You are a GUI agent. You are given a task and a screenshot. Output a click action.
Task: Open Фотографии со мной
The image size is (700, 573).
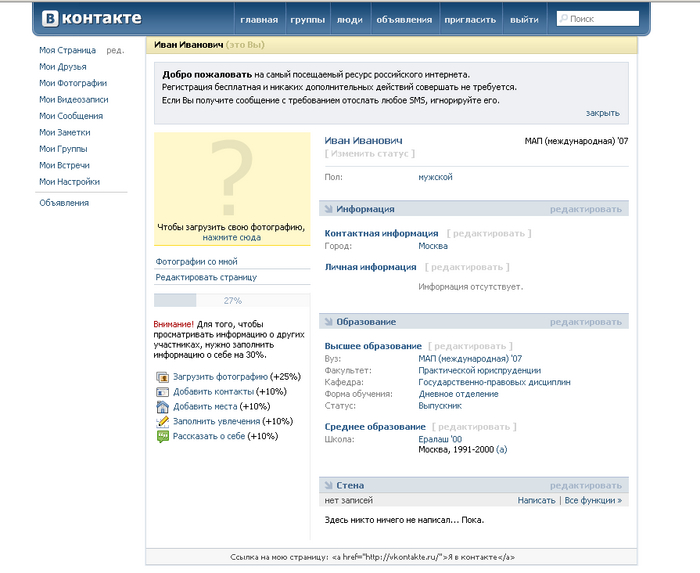click(x=196, y=262)
